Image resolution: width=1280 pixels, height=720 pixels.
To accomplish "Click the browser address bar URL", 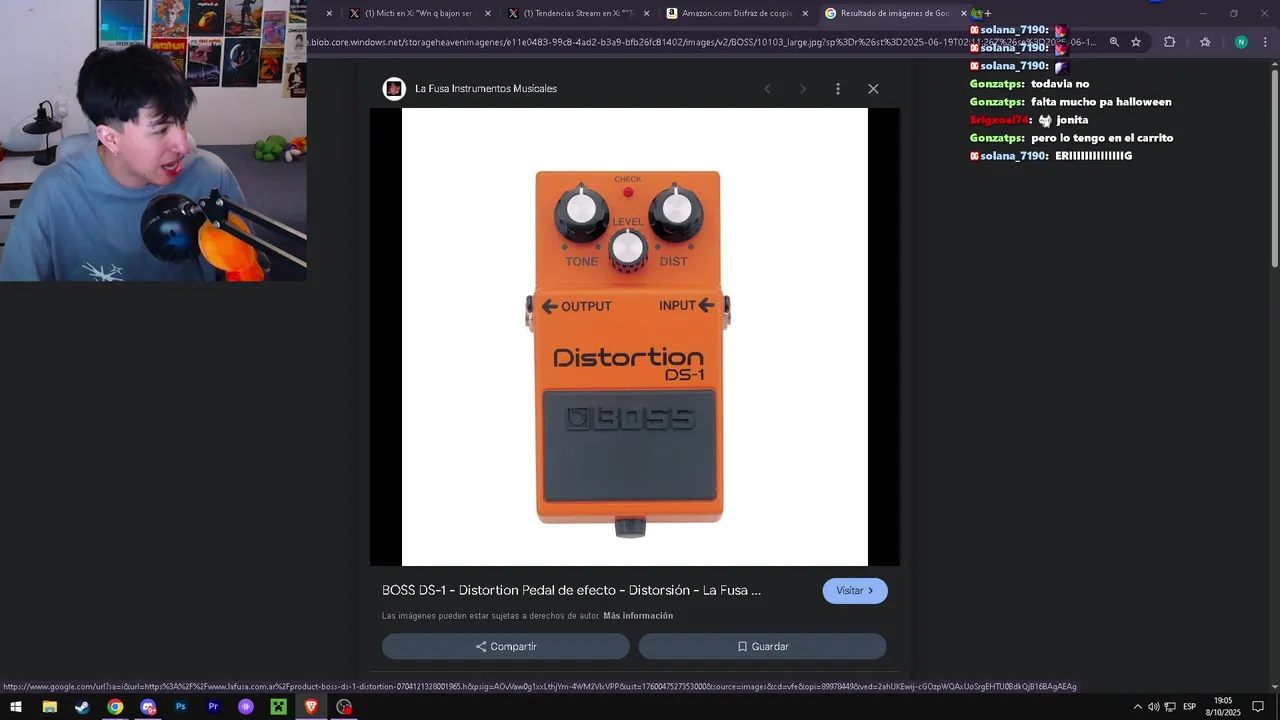I will (x=703, y=42).
